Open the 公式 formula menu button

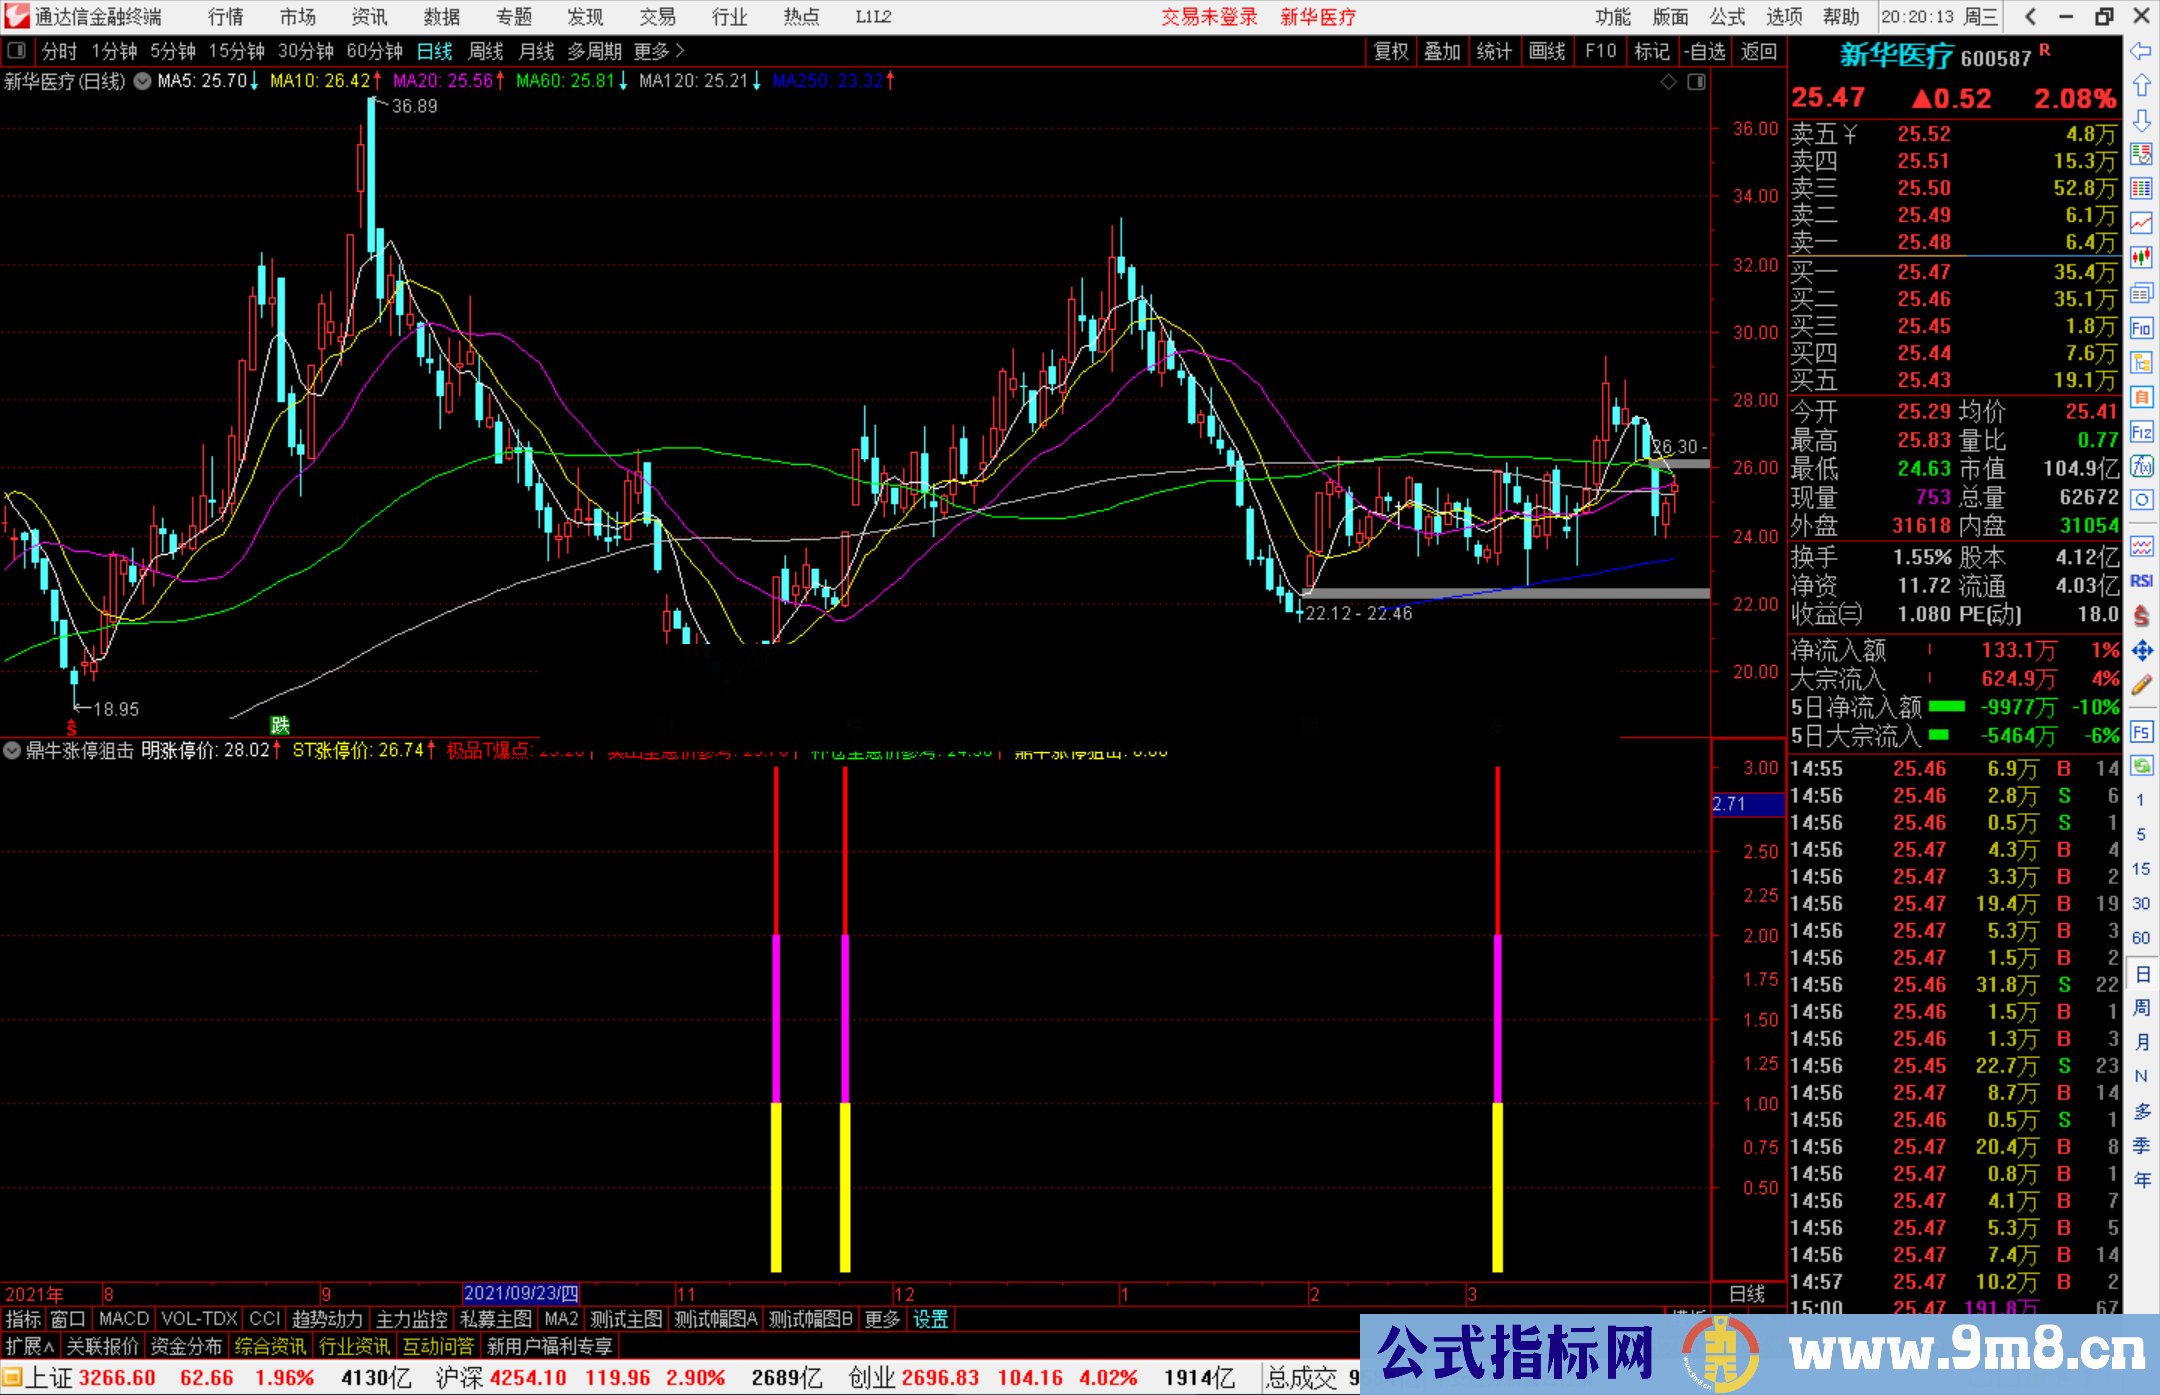pyautogui.click(x=1728, y=17)
